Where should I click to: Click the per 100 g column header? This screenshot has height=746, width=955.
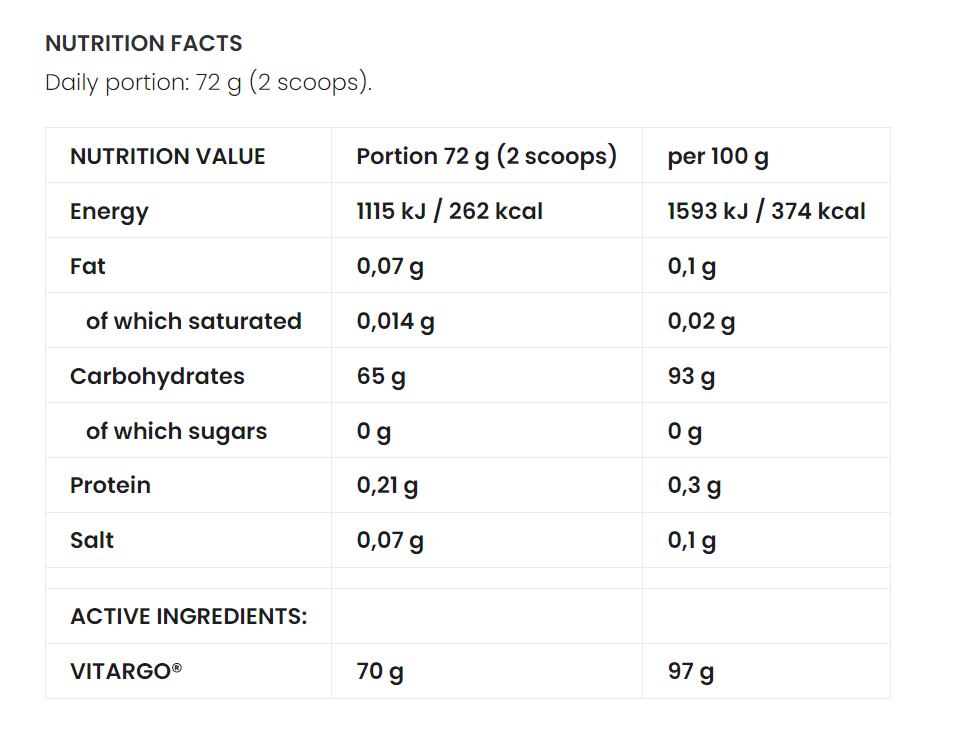click(x=718, y=157)
